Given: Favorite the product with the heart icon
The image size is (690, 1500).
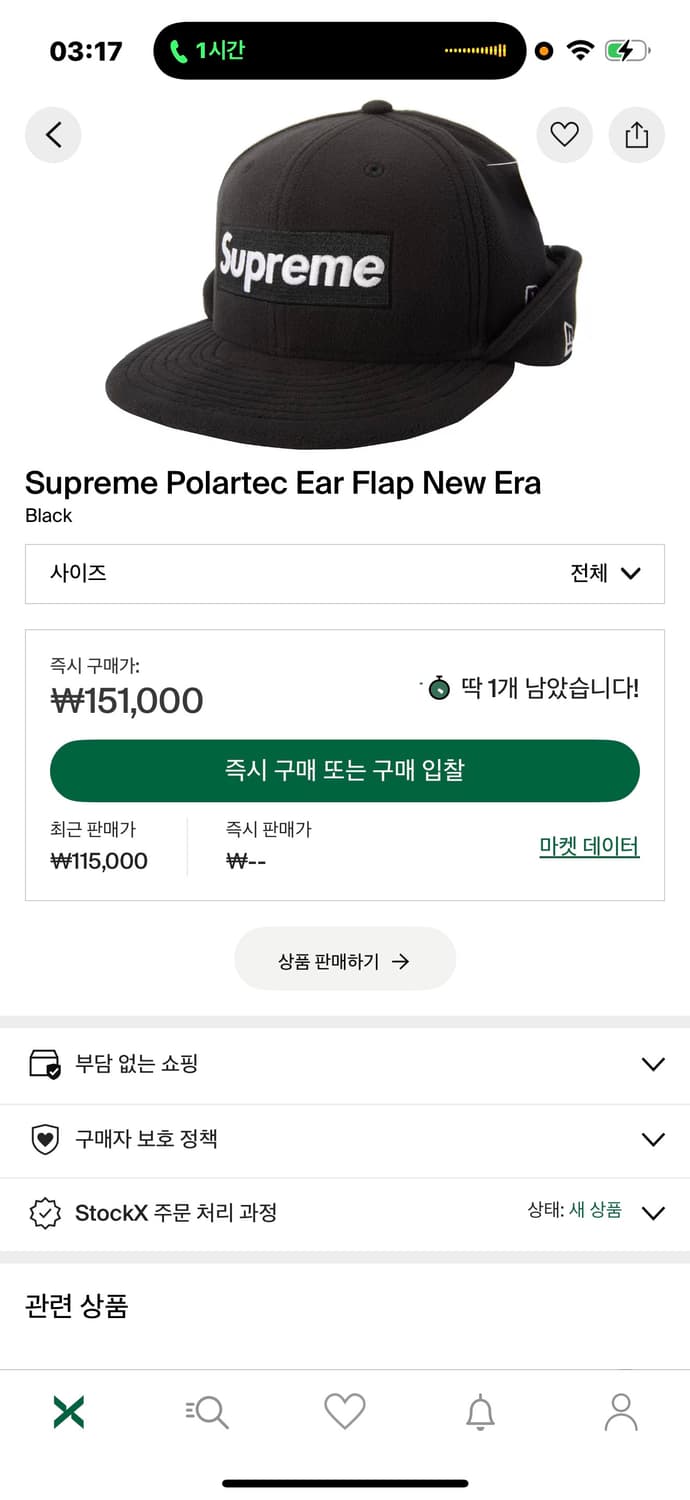Looking at the screenshot, I should (564, 135).
